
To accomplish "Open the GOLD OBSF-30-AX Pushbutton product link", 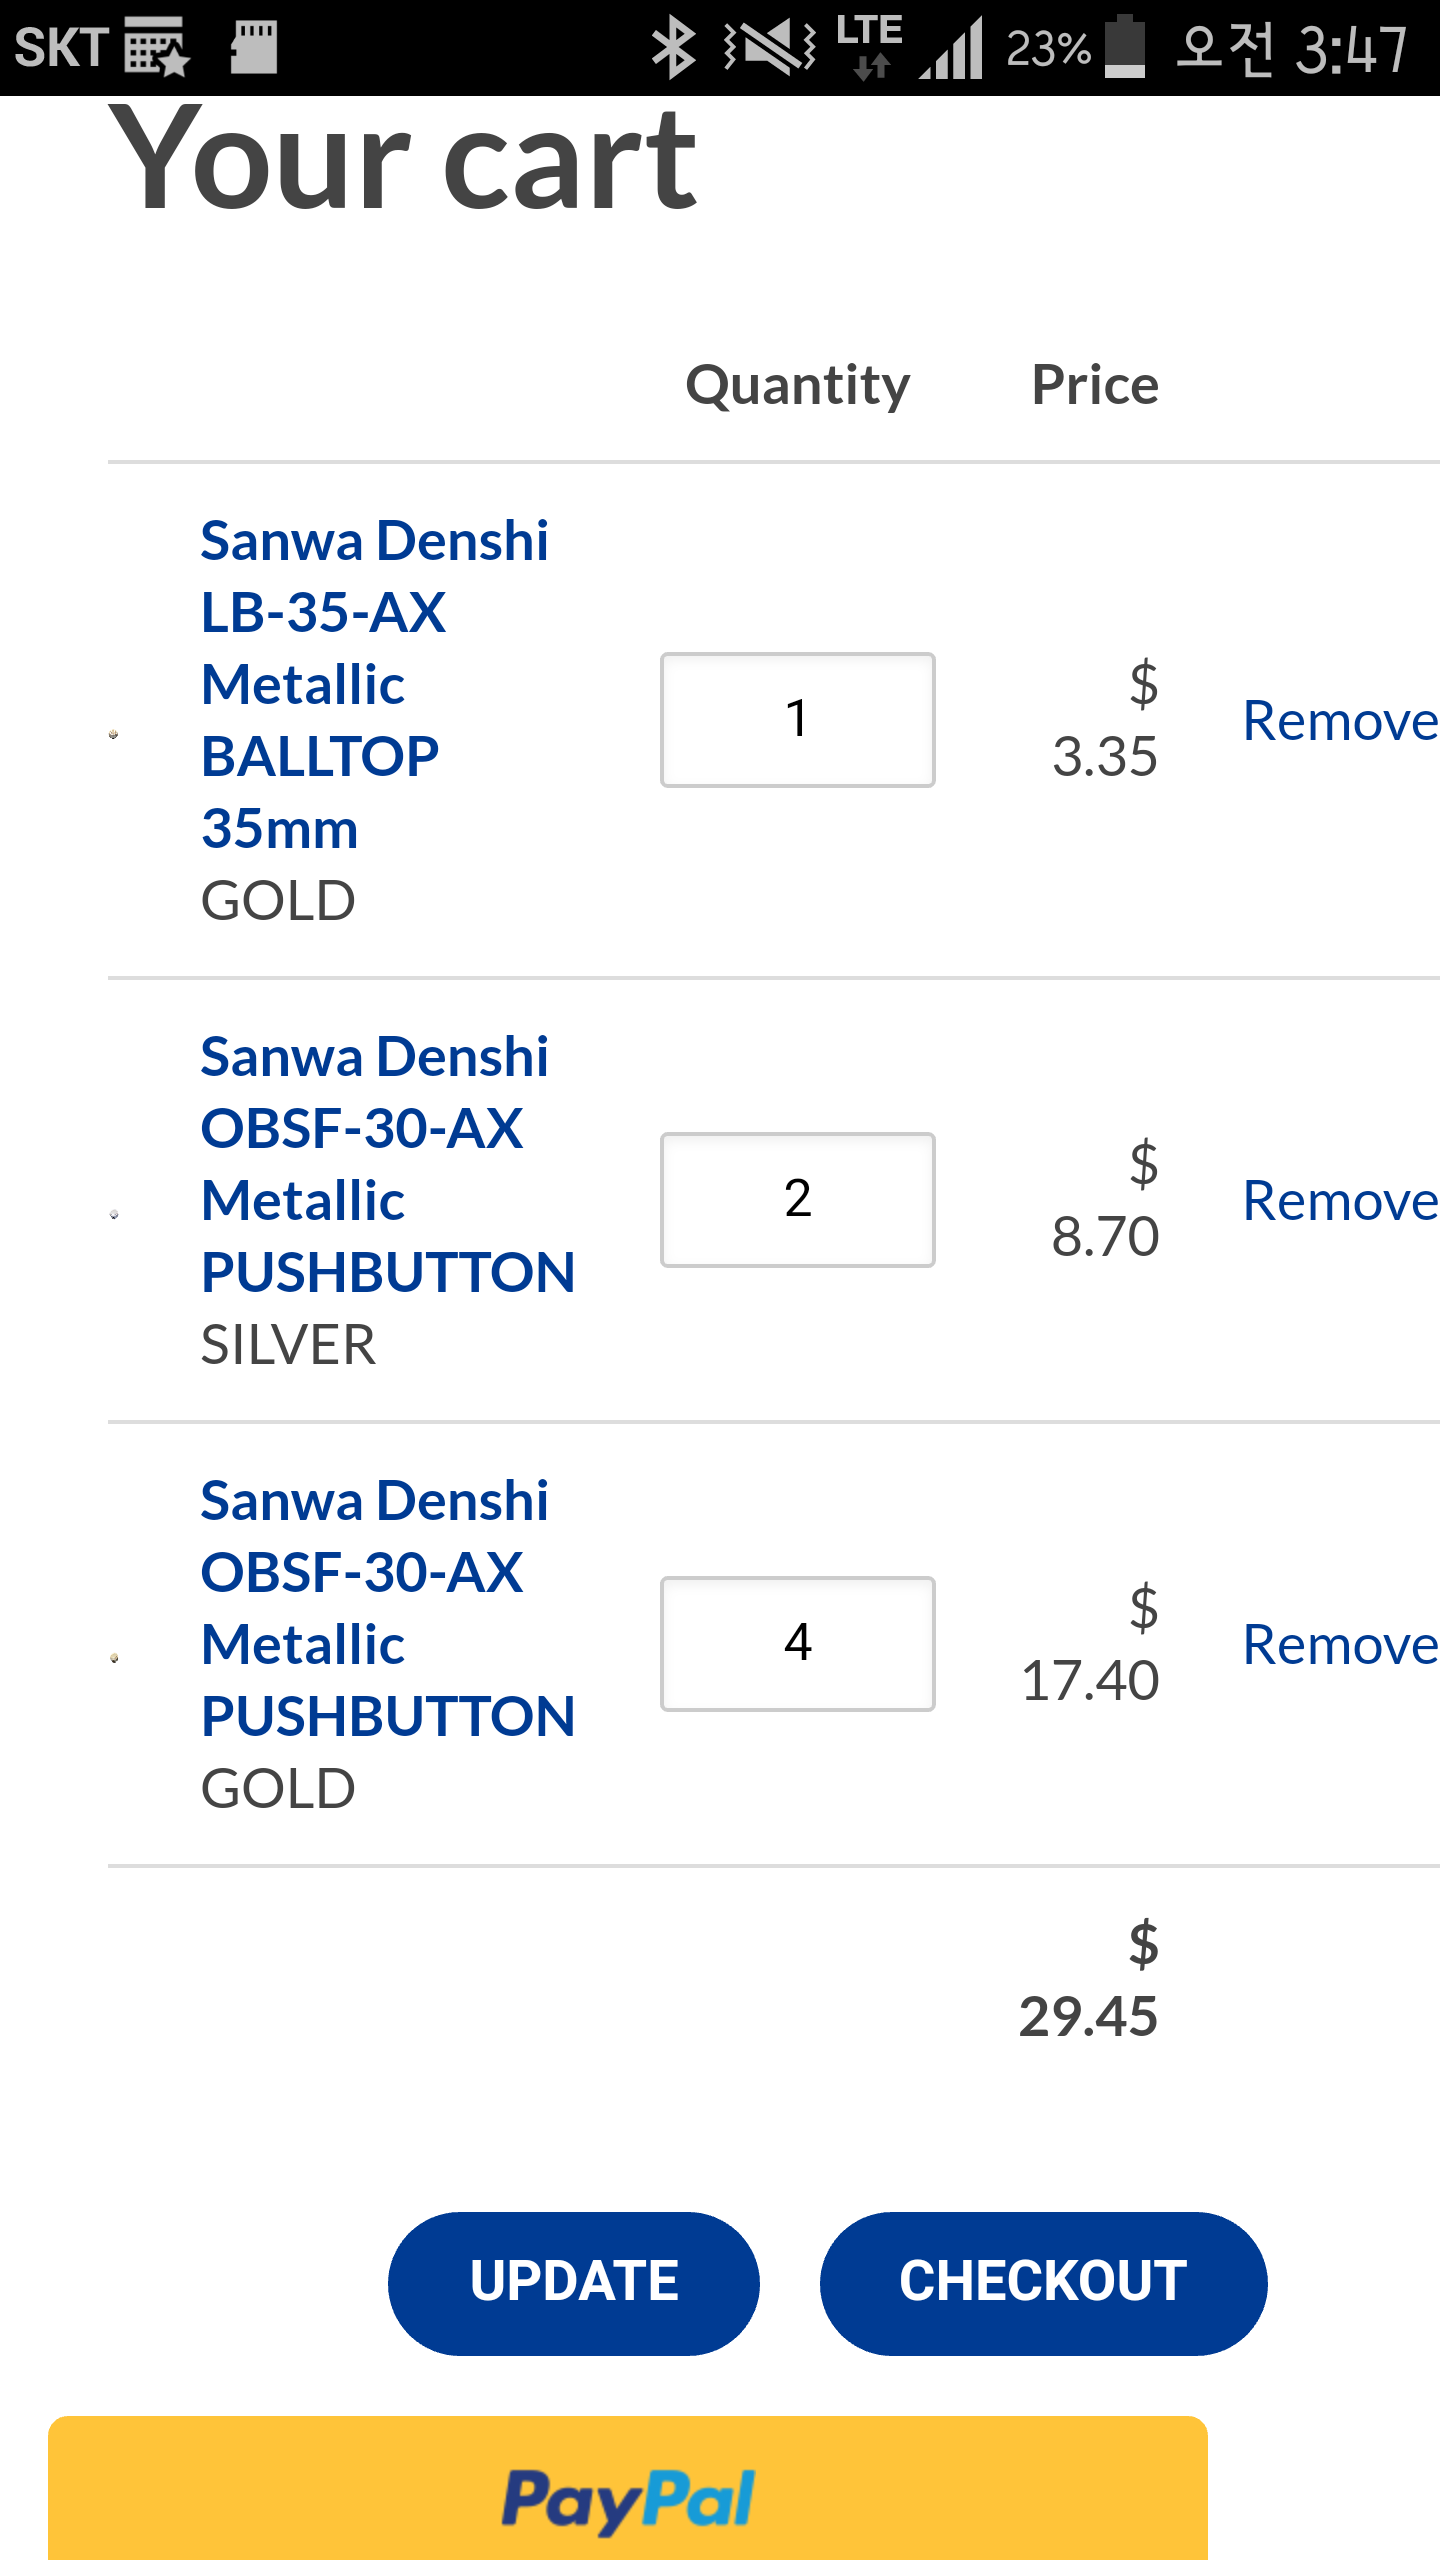I will [388, 1608].
